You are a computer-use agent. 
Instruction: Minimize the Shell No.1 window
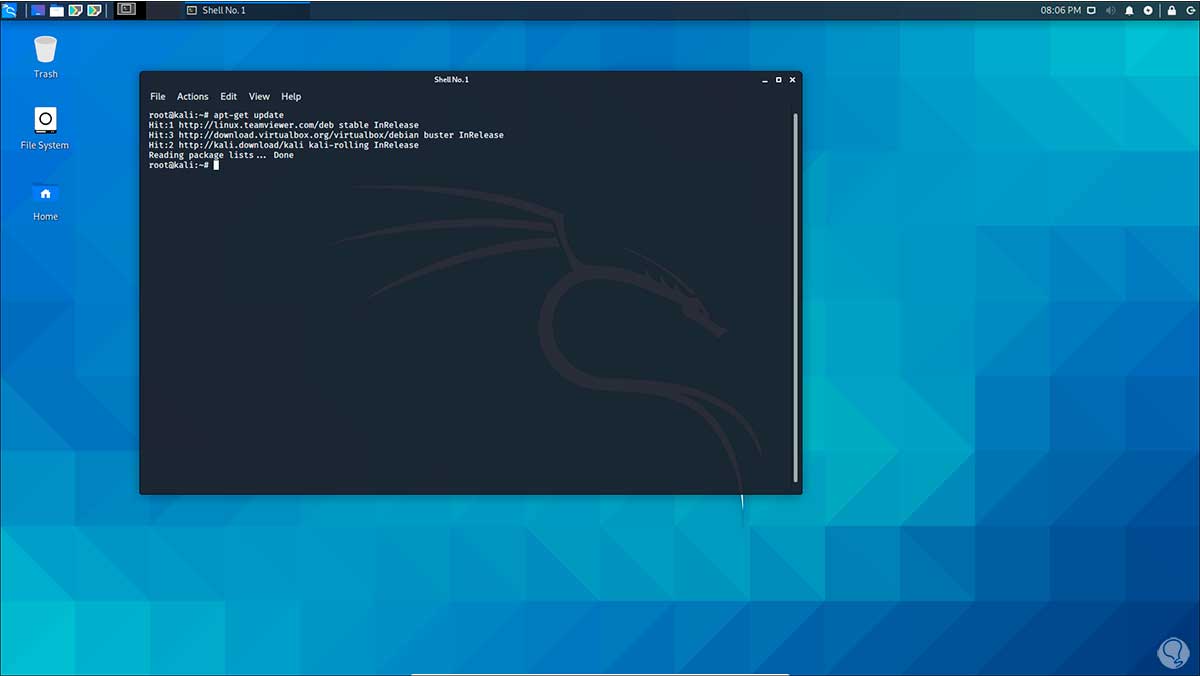tap(765, 80)
